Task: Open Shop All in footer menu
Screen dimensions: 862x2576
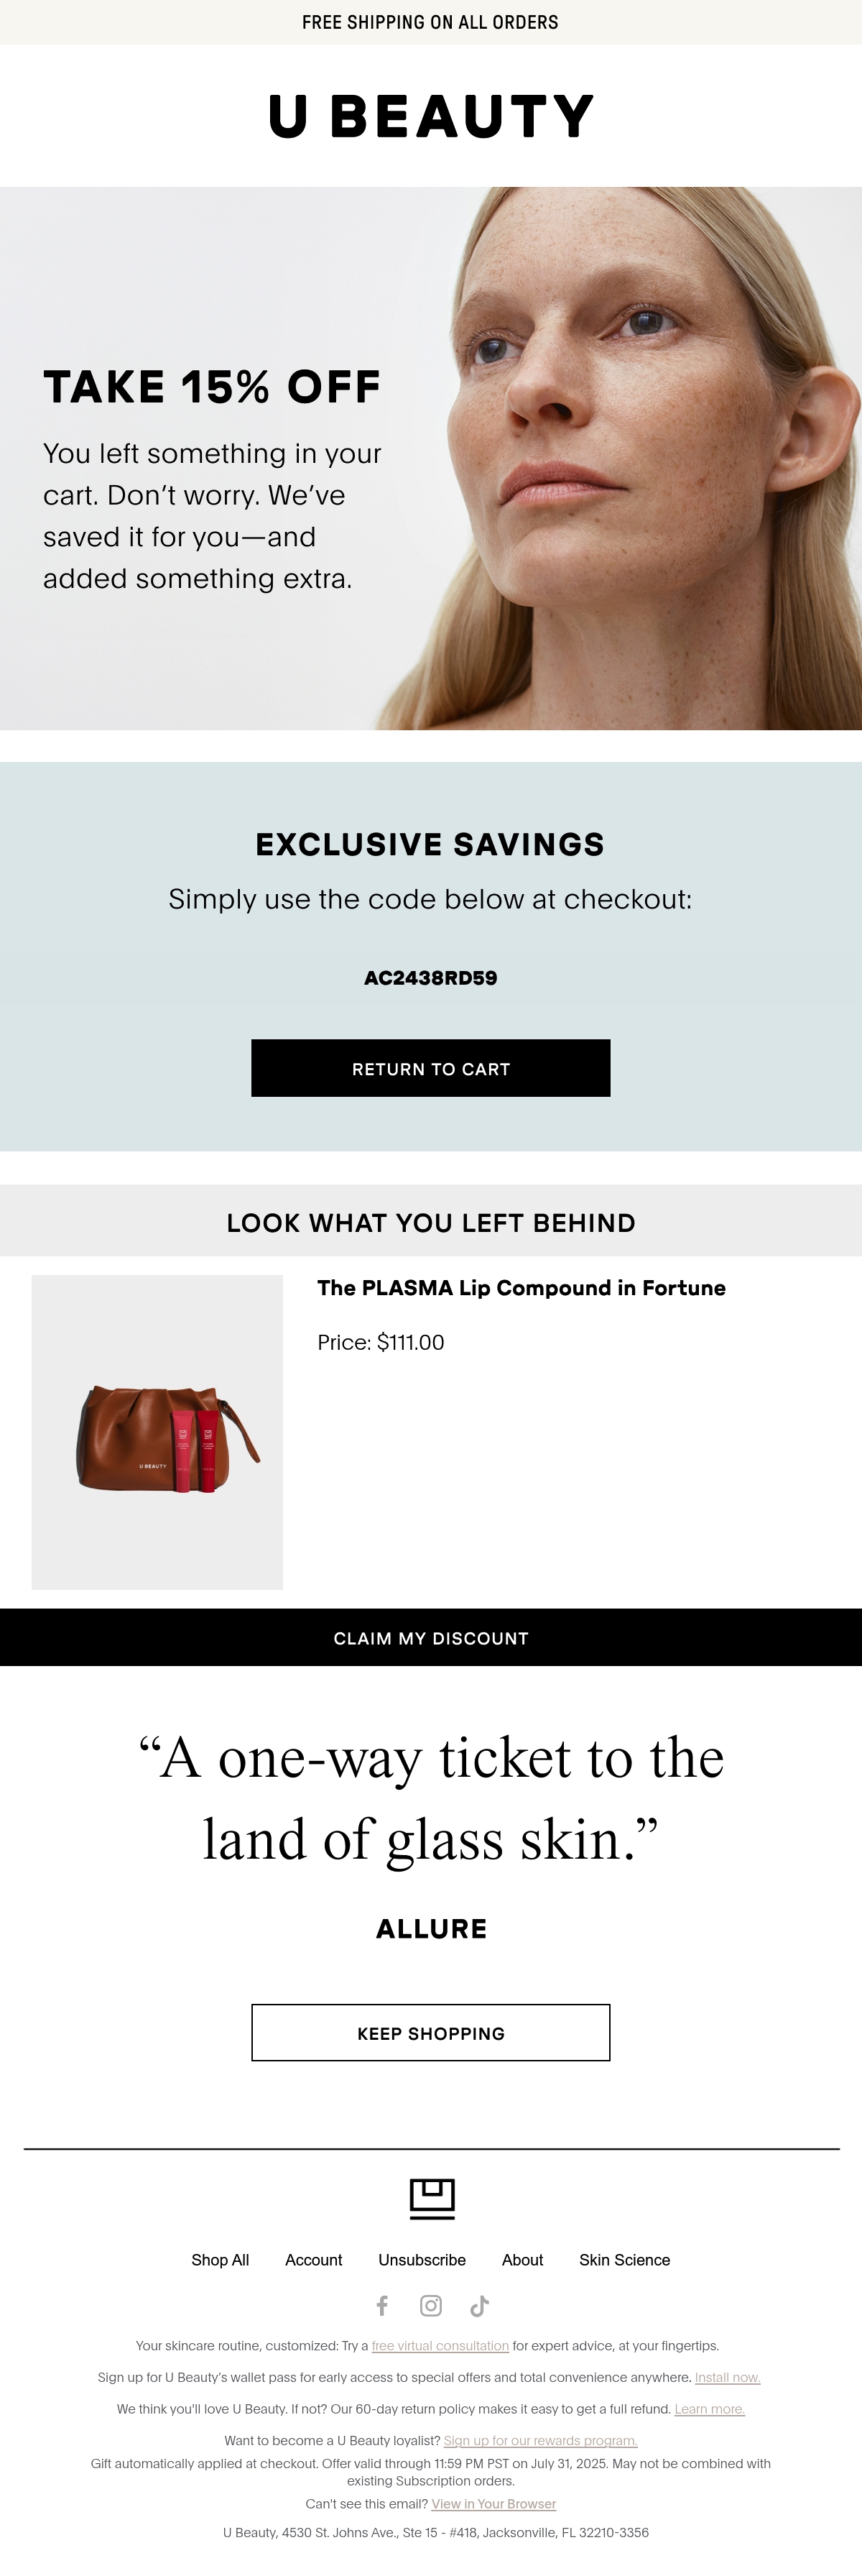Action: pos(220,2260)
